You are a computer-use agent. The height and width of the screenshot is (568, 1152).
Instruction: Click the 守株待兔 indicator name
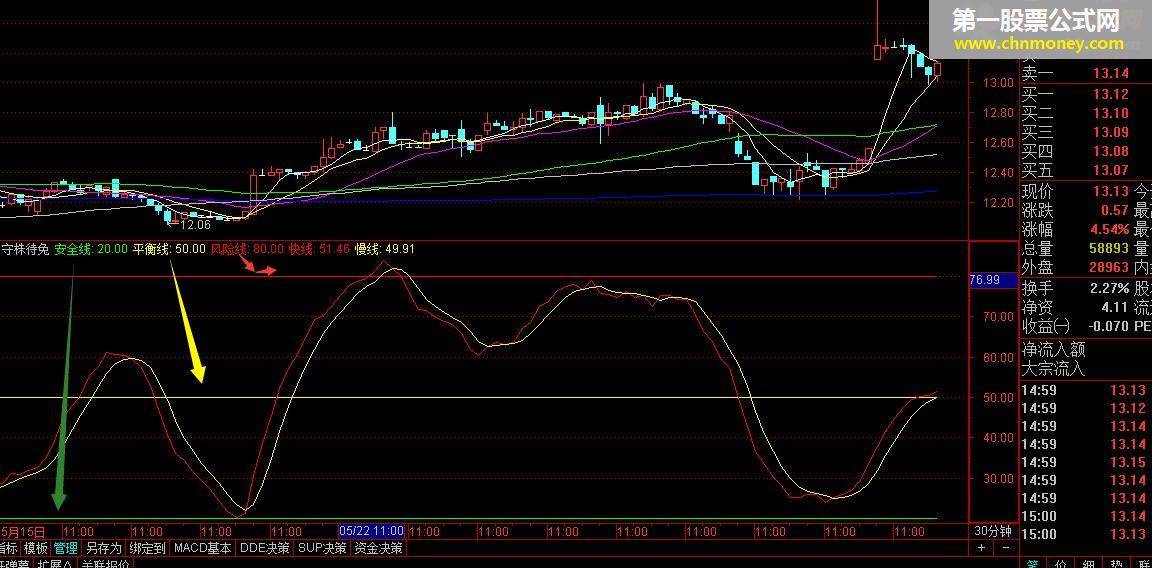coord(24,249)
